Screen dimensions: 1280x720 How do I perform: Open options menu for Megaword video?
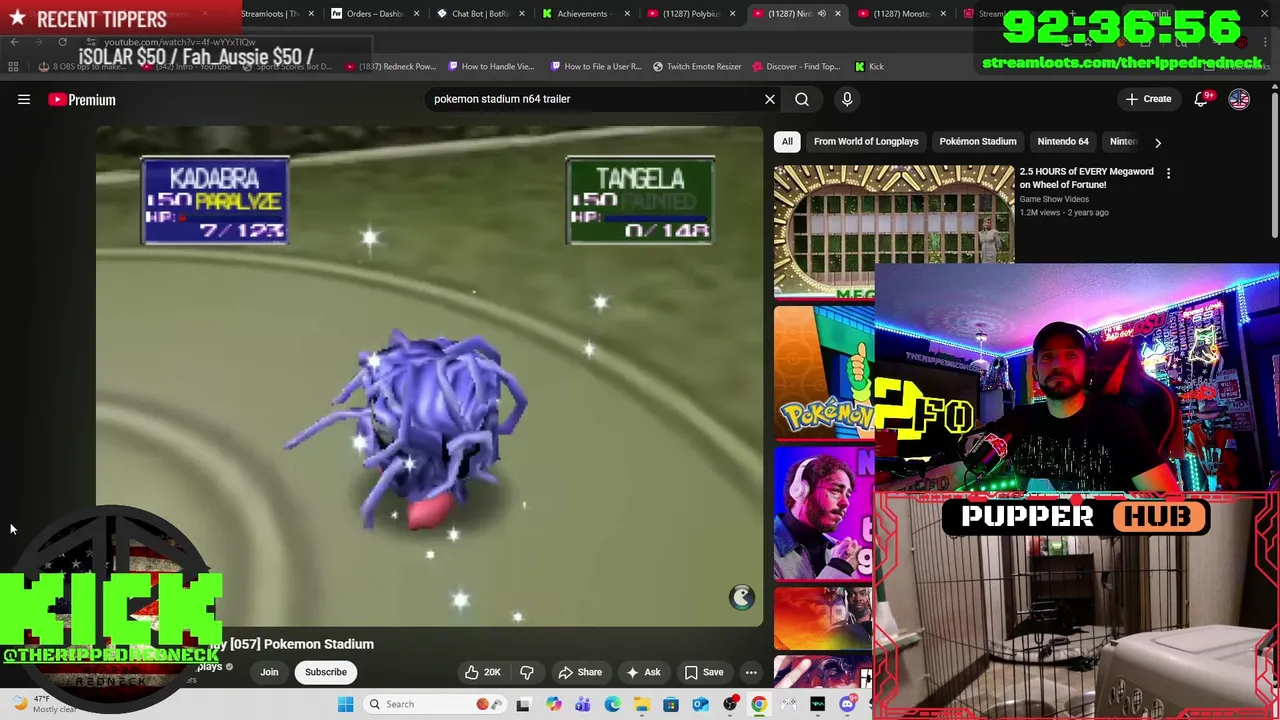tap(1168, 173)
